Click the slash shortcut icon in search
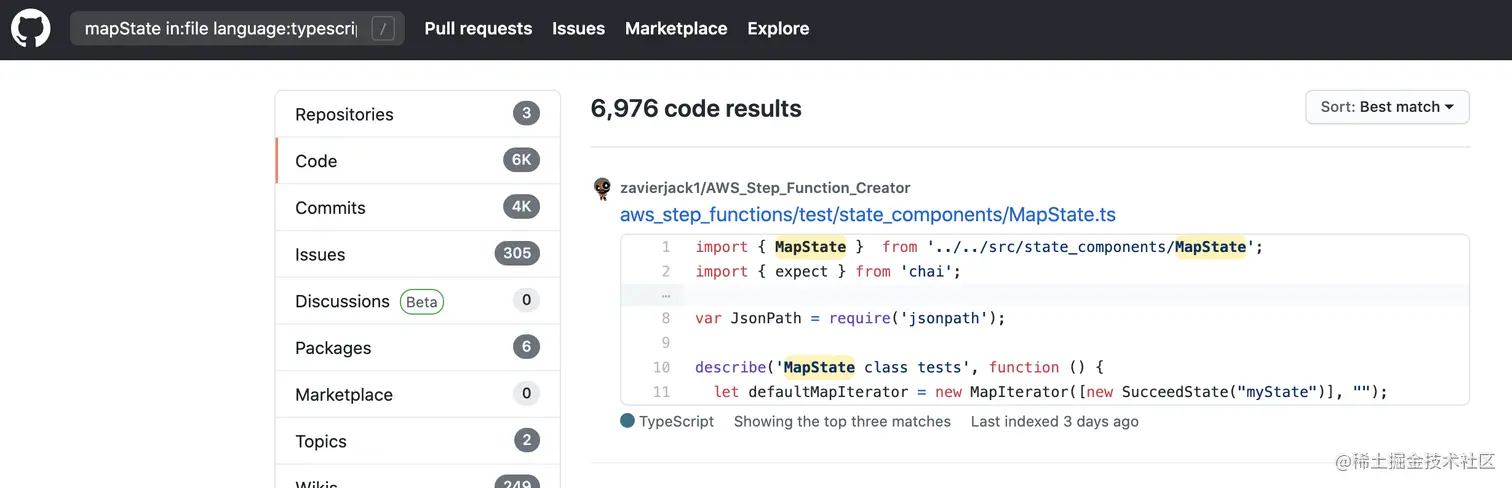 click(x=383, y=29)
